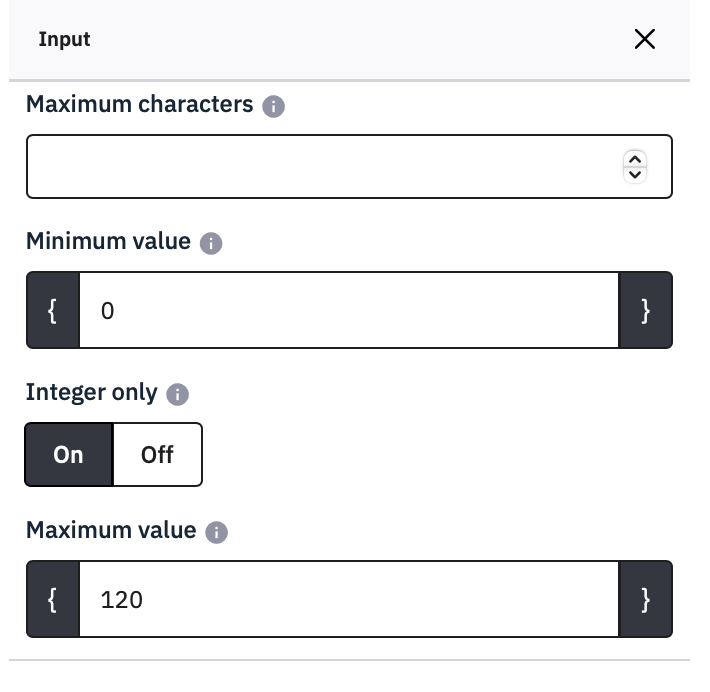Click left curly brace of Maximum value
This screenshot has width=710, height=692.
[x=52, y=599]
